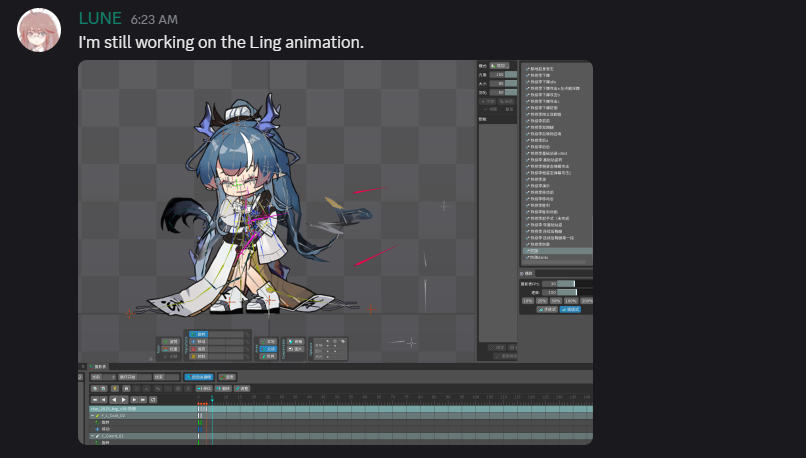The width and height of the screenshot is (806, 458).
Task: Toggle the blue Auto Key button
Action: click(199, 377)
